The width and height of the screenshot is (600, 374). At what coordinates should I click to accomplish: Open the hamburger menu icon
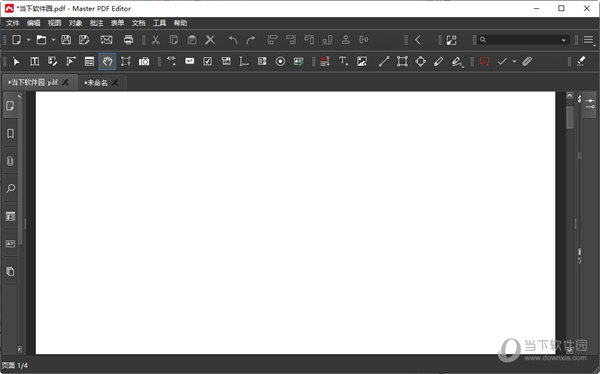(x=589, y=40)
